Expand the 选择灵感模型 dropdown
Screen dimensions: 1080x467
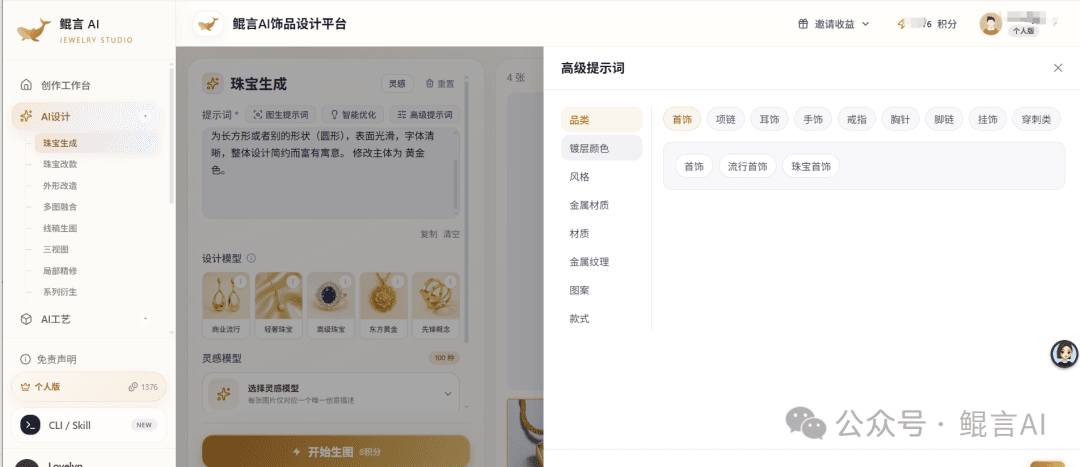tap(448, 394)
